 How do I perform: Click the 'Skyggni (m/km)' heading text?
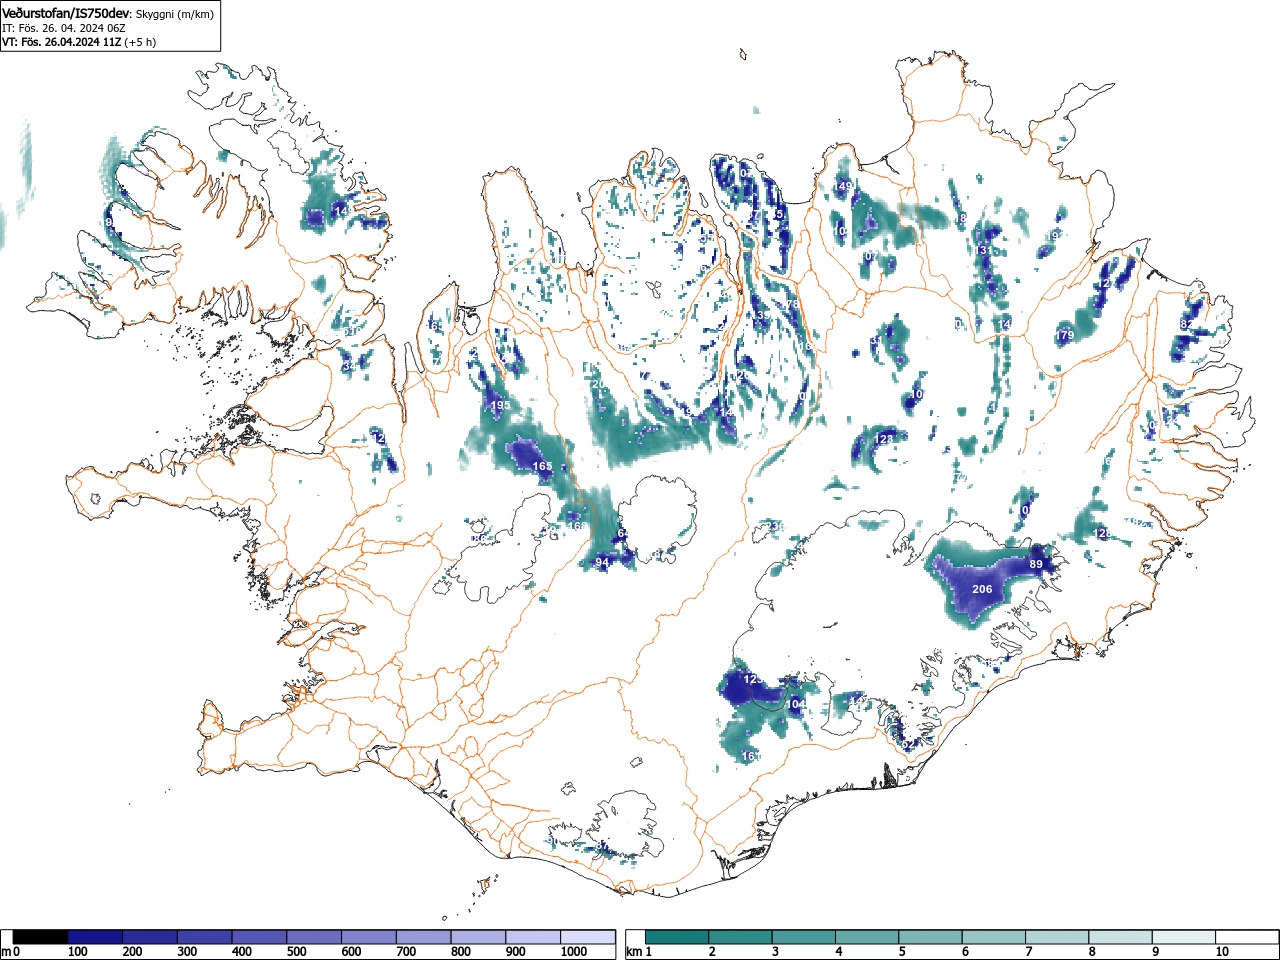click(174, 13)
